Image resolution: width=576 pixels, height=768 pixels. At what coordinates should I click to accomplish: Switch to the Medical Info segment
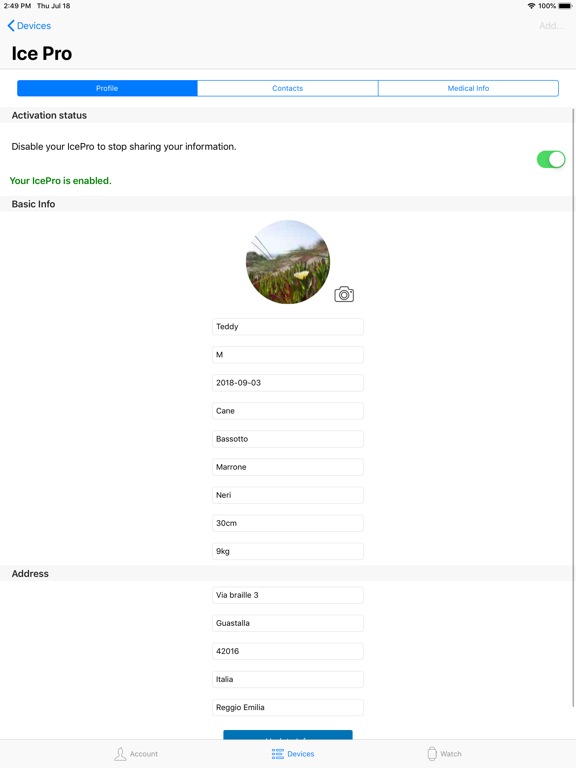[468, 88]
